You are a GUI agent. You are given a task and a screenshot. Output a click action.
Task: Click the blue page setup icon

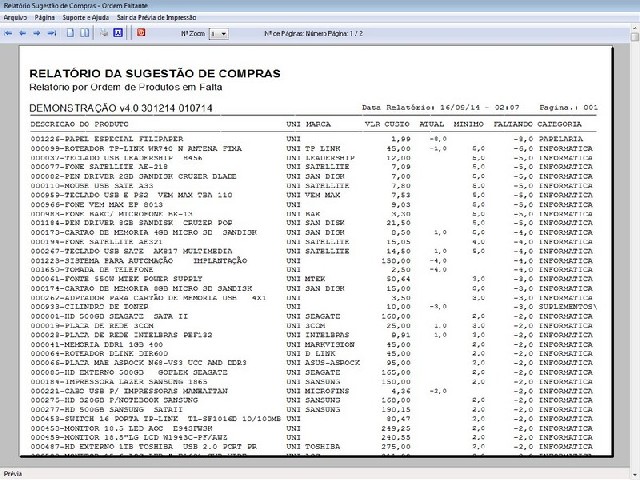point(118,33)
